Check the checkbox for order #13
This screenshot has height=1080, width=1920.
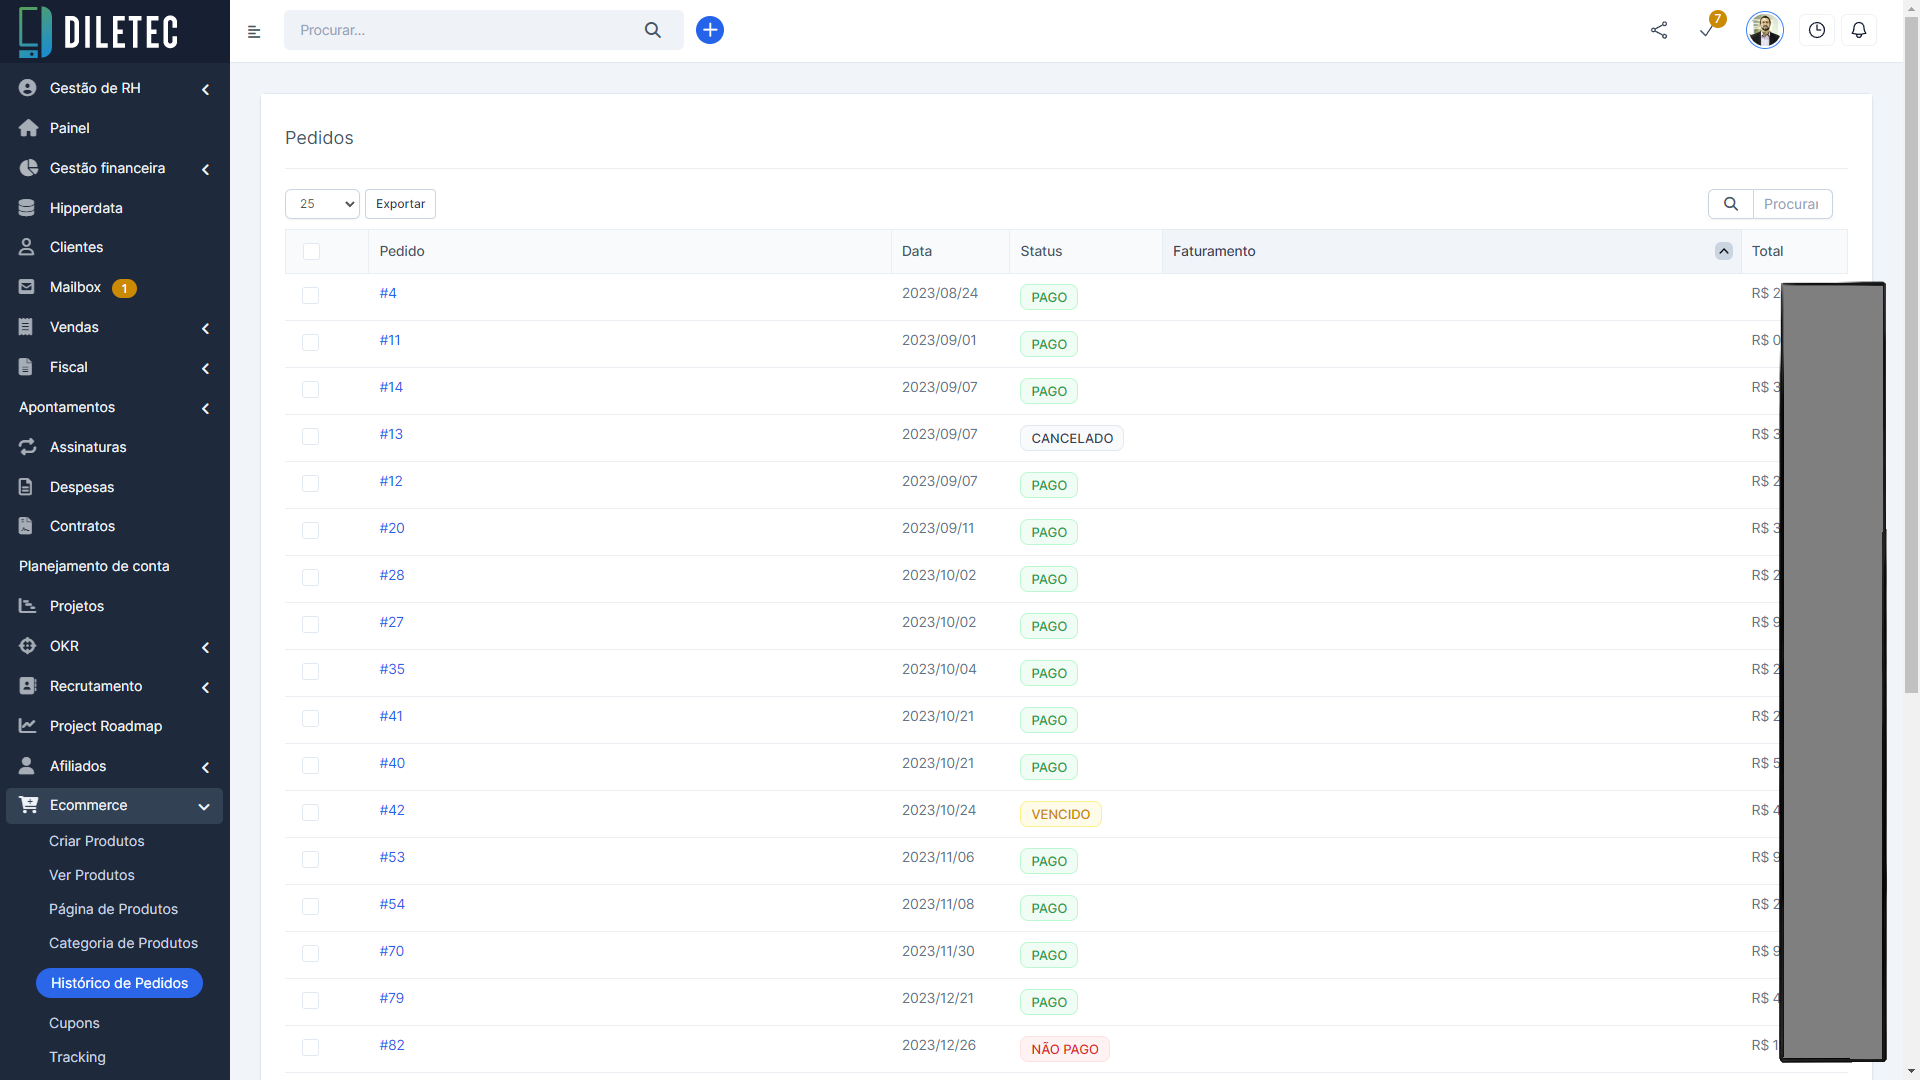click(311, 437)
